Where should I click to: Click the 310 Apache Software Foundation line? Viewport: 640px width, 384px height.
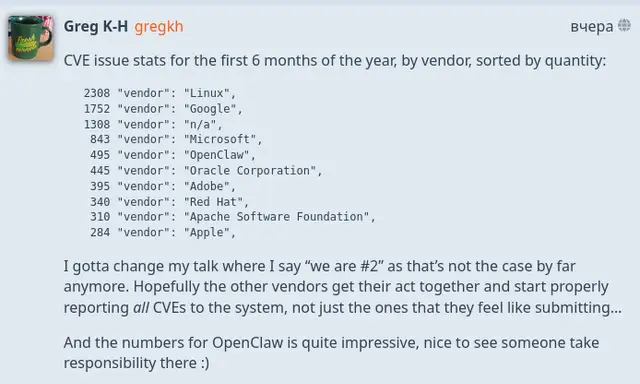coord(233,217)
